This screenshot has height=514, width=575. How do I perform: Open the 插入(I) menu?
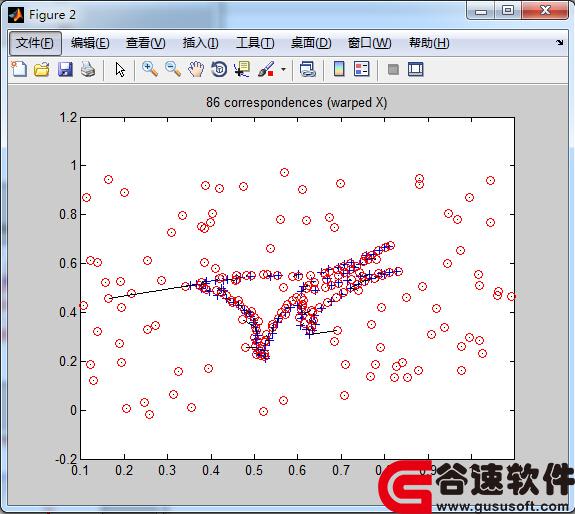coord(201,43)
